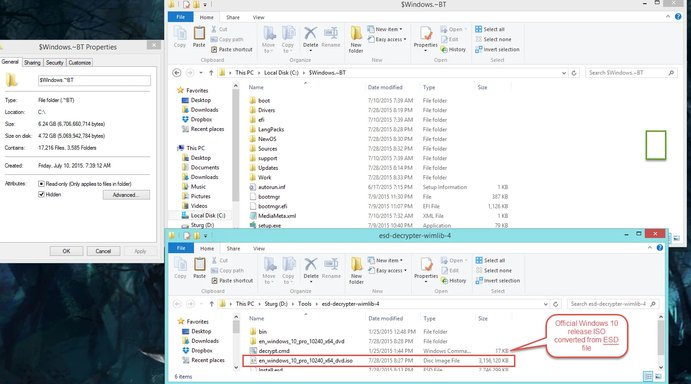This screenshot has width=691, height=384.
Task: Click Search esd-decrypter-wimlib-4 search box
Action: click(x=613, y=304)
